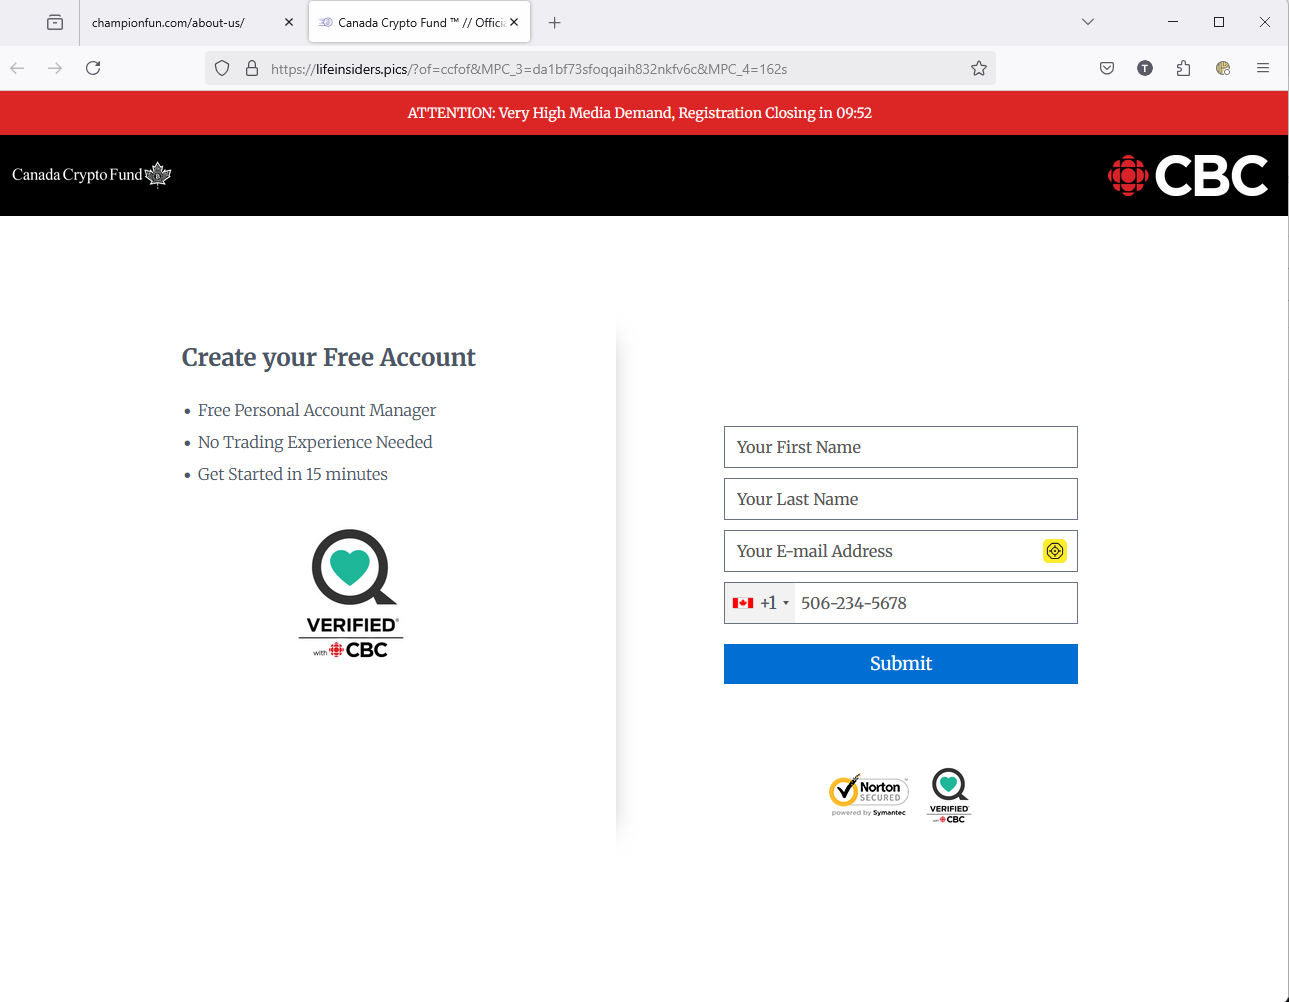
Task: Click No Trading Experience Needed text
Action: (x=315, y=442)
